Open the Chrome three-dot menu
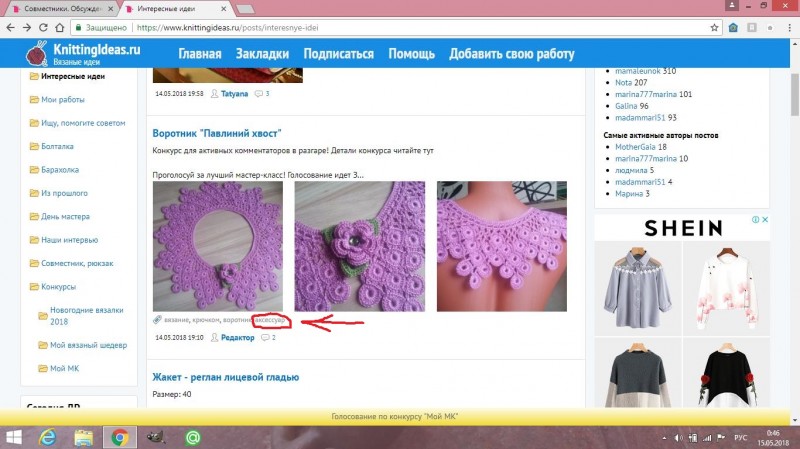Image resolution: width=800 pixels, height=449 pixels. (x=789, y=28)
